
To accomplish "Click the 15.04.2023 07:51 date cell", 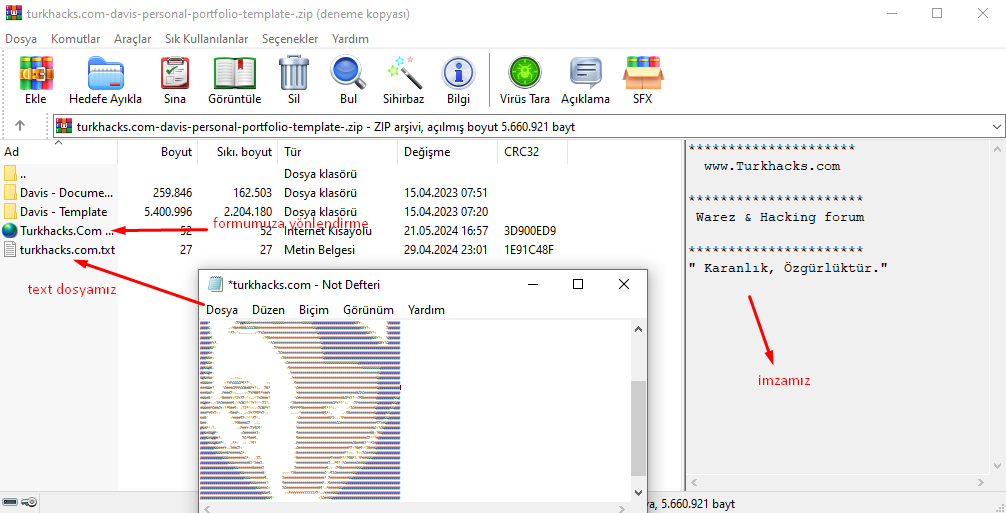I will click(446, 192).
